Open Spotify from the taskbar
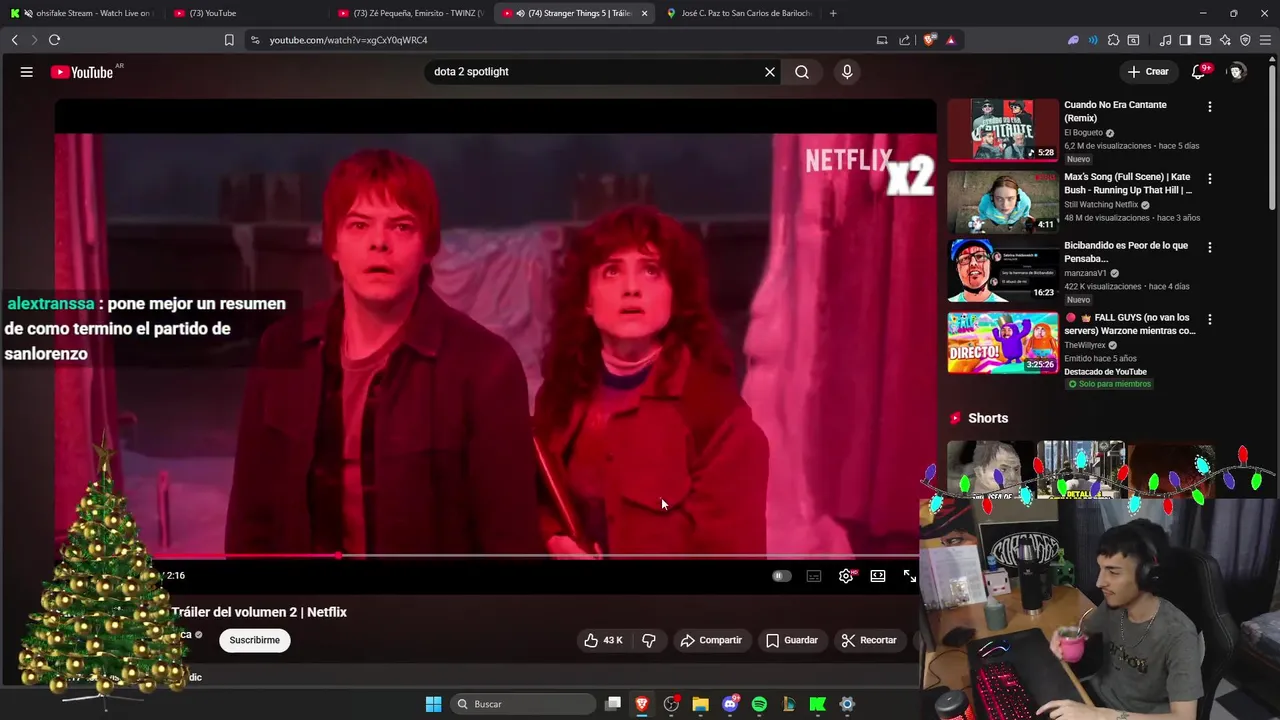Image resolution: width=1280 pixels, height=720 pixels. (x=759, y=704)
